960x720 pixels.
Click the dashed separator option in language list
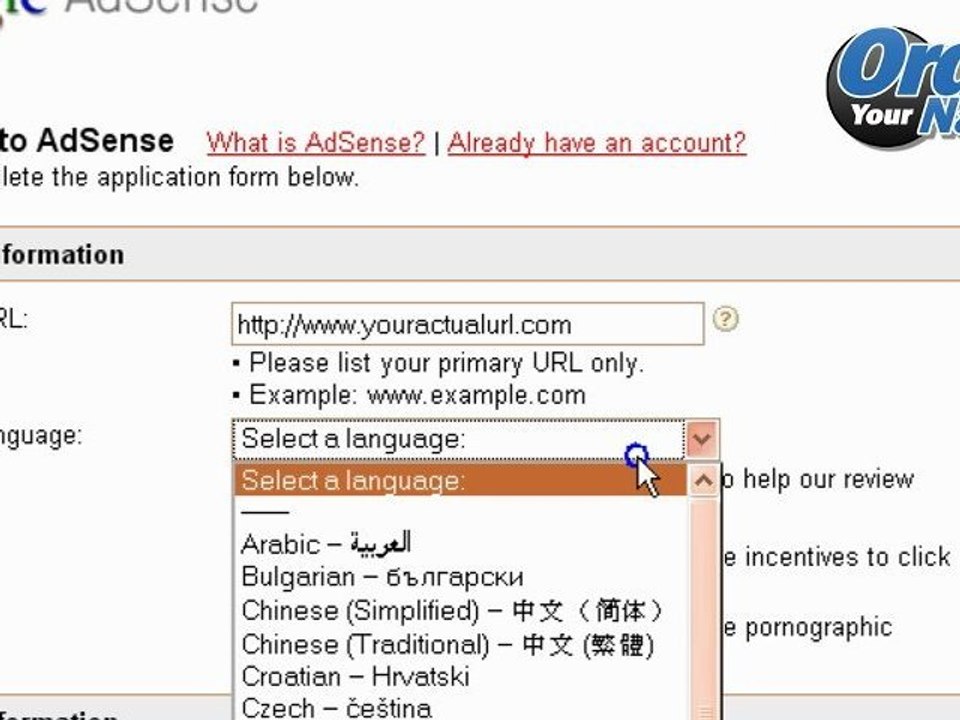[460, 512]
